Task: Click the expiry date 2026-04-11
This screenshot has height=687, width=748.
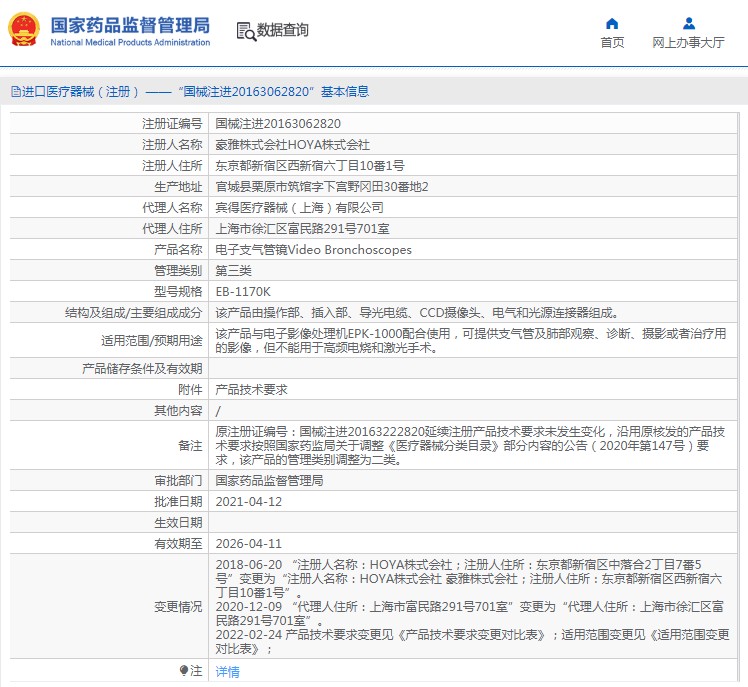Action: [x=249, y=543]
